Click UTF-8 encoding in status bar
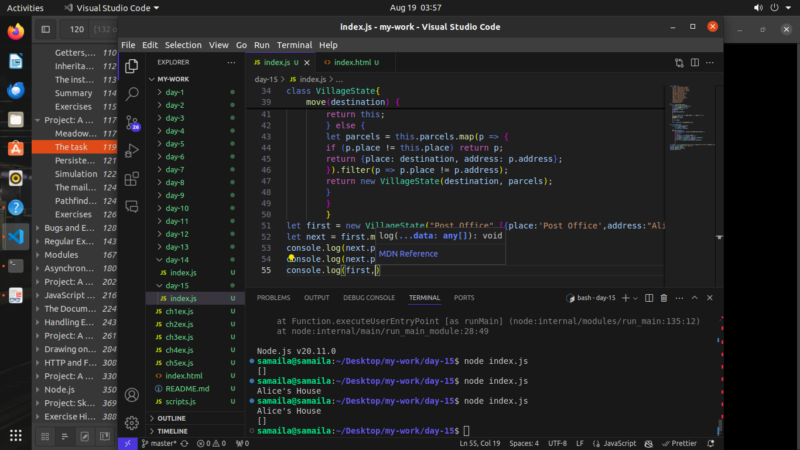Viewport: 800px width, 450px height. pos(557,443)
